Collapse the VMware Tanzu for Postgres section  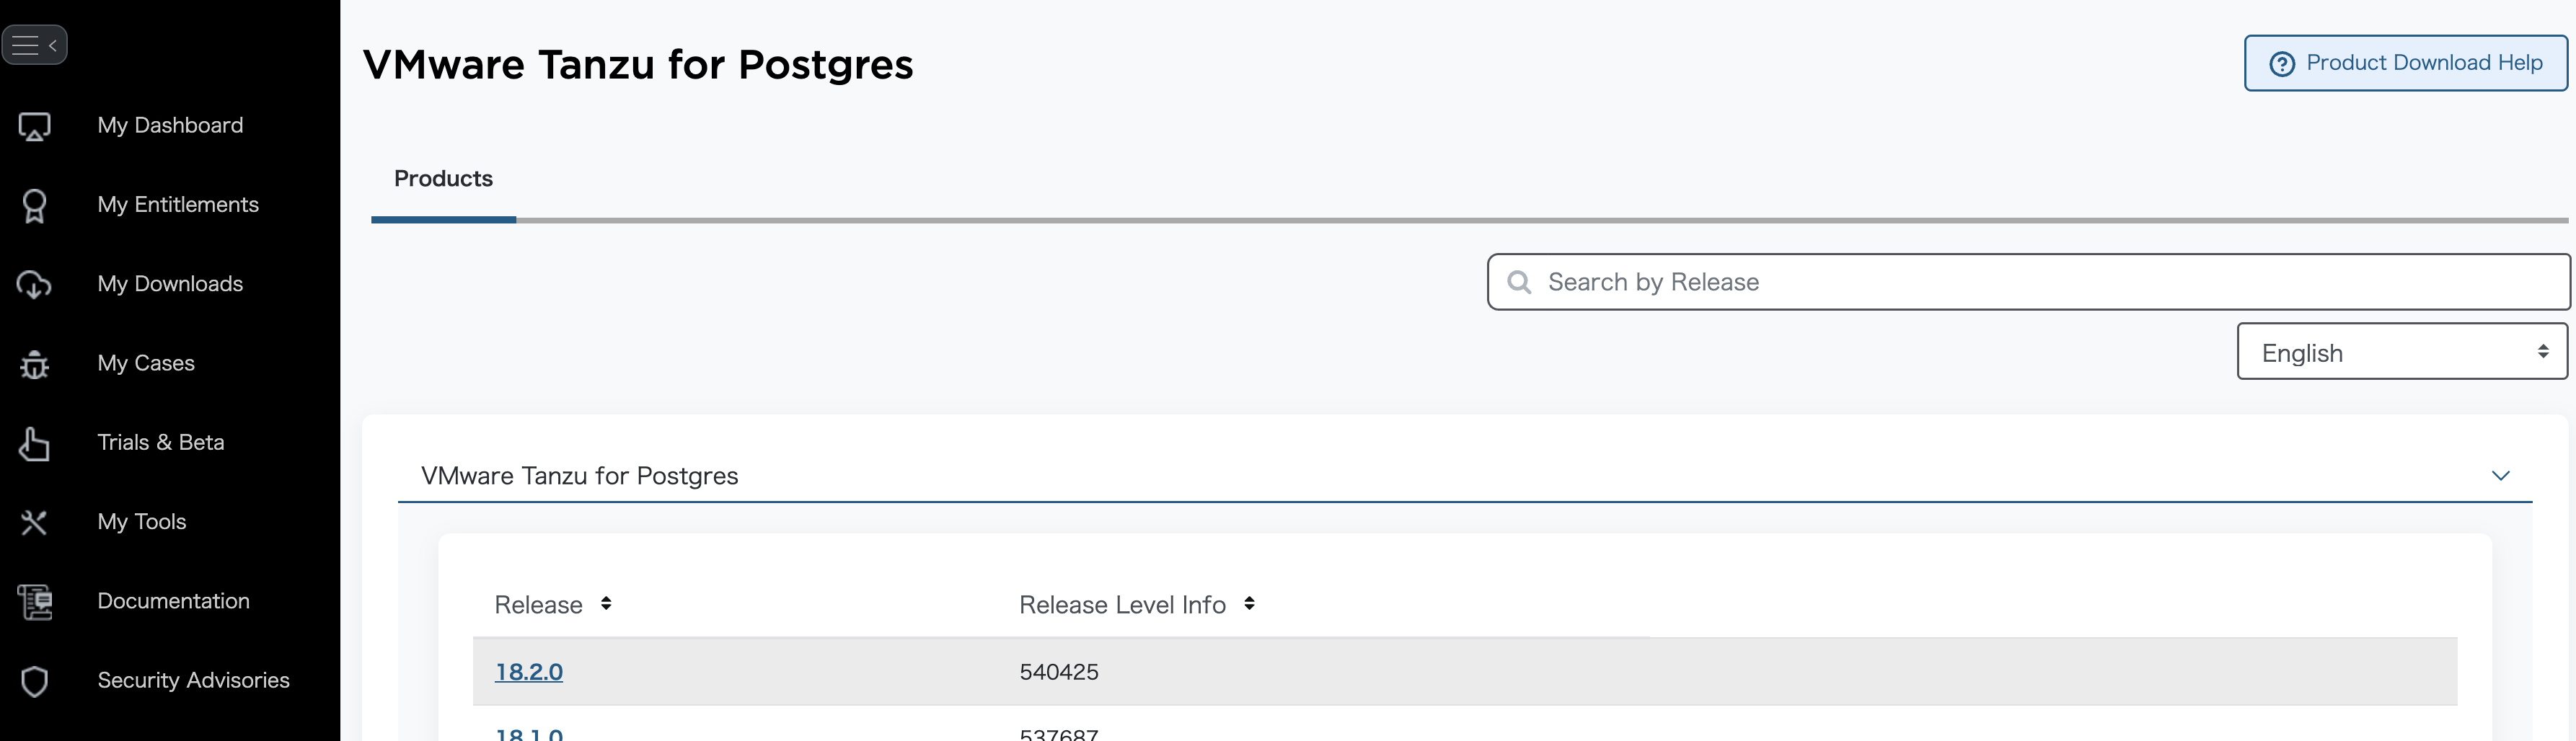[2500, 476]
